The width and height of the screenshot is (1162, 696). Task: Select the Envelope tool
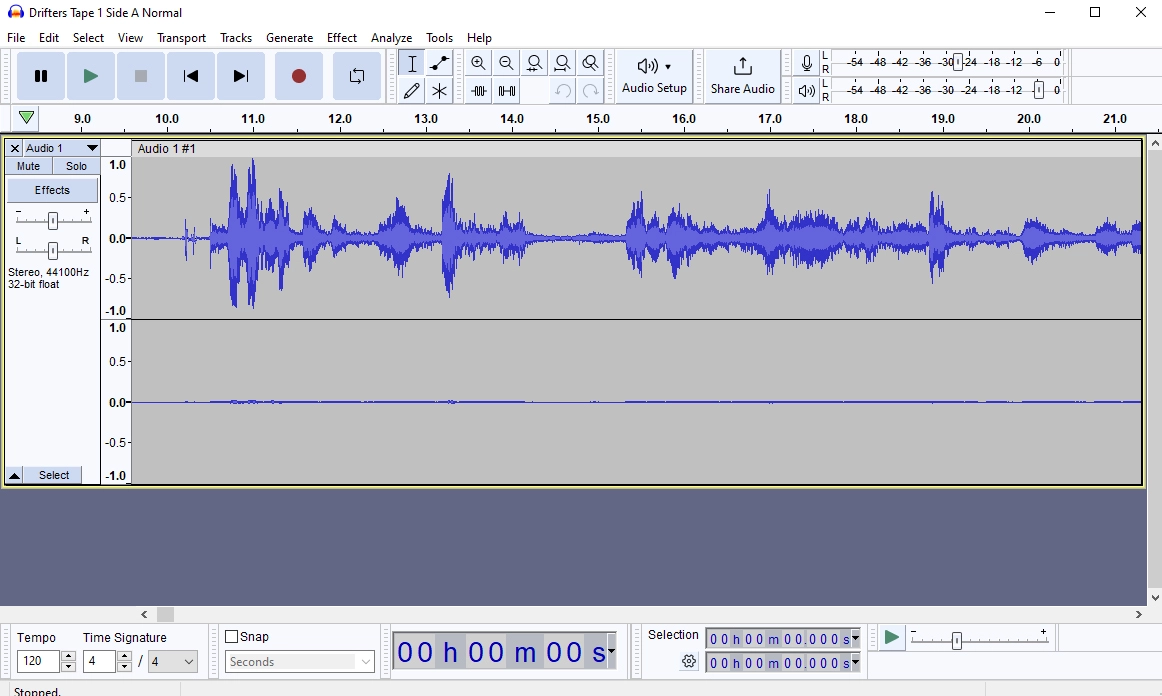click(439, 63)
